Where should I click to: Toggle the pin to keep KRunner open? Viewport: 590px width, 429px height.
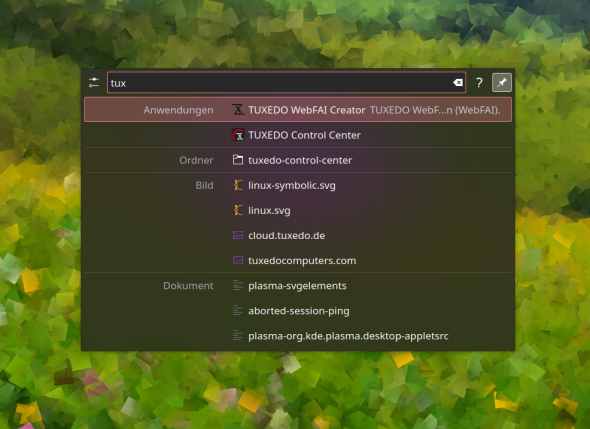tap(502, 82)
